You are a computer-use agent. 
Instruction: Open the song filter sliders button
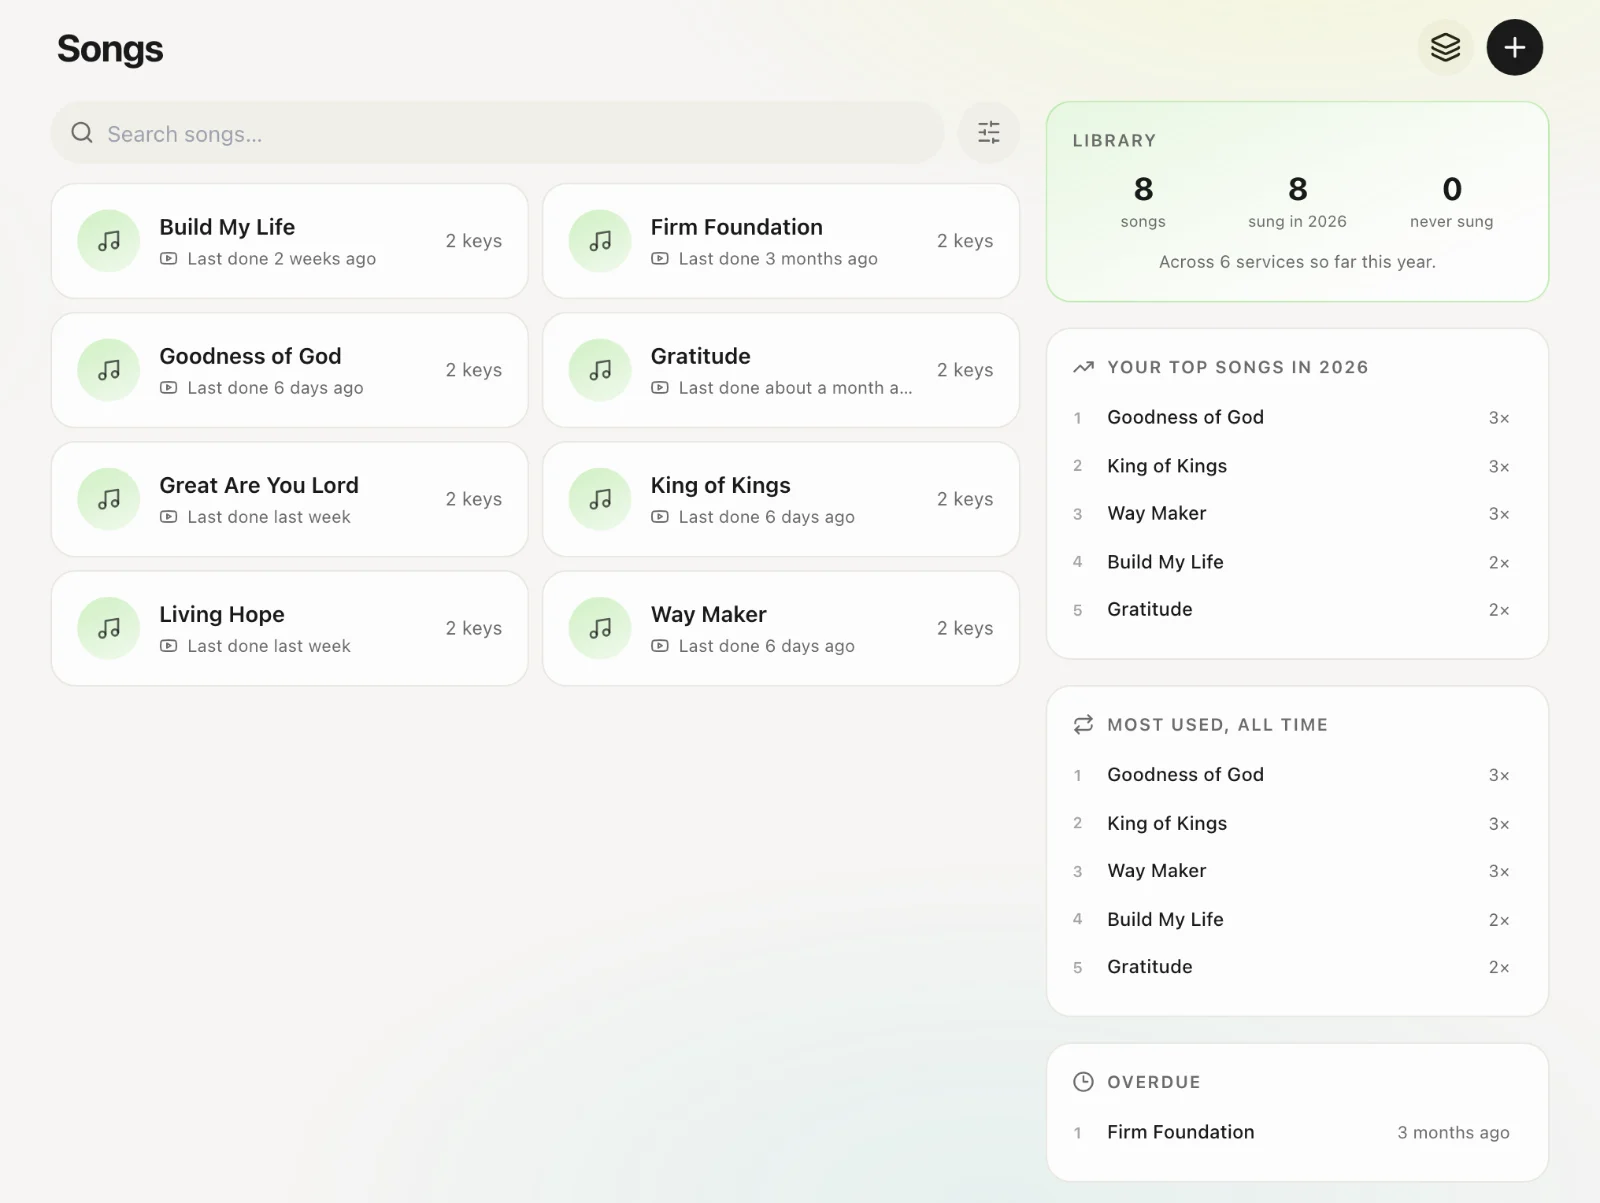(x=988, y=132)
